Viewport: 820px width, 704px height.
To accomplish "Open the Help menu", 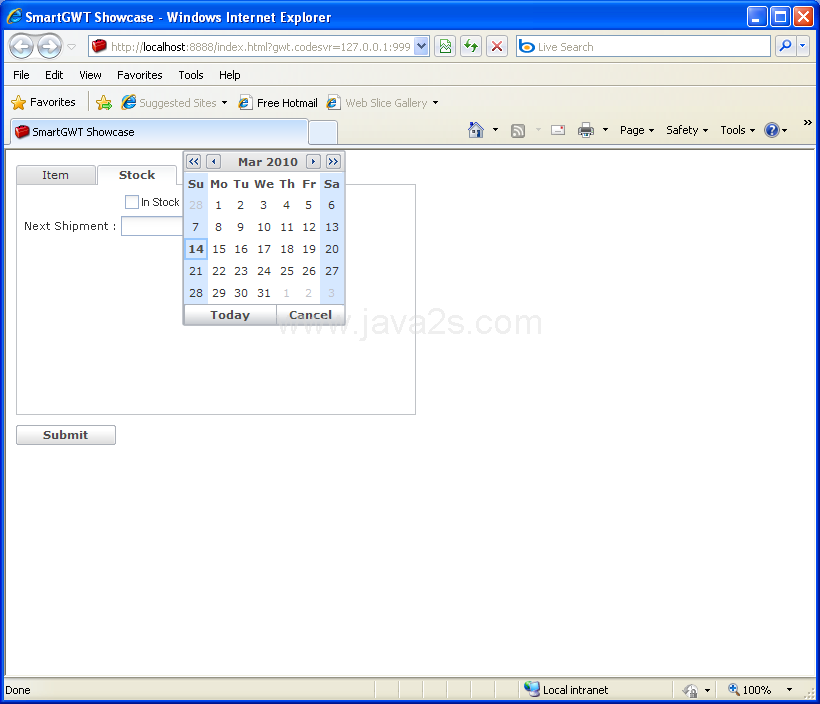I will click(x=230, y=75).
